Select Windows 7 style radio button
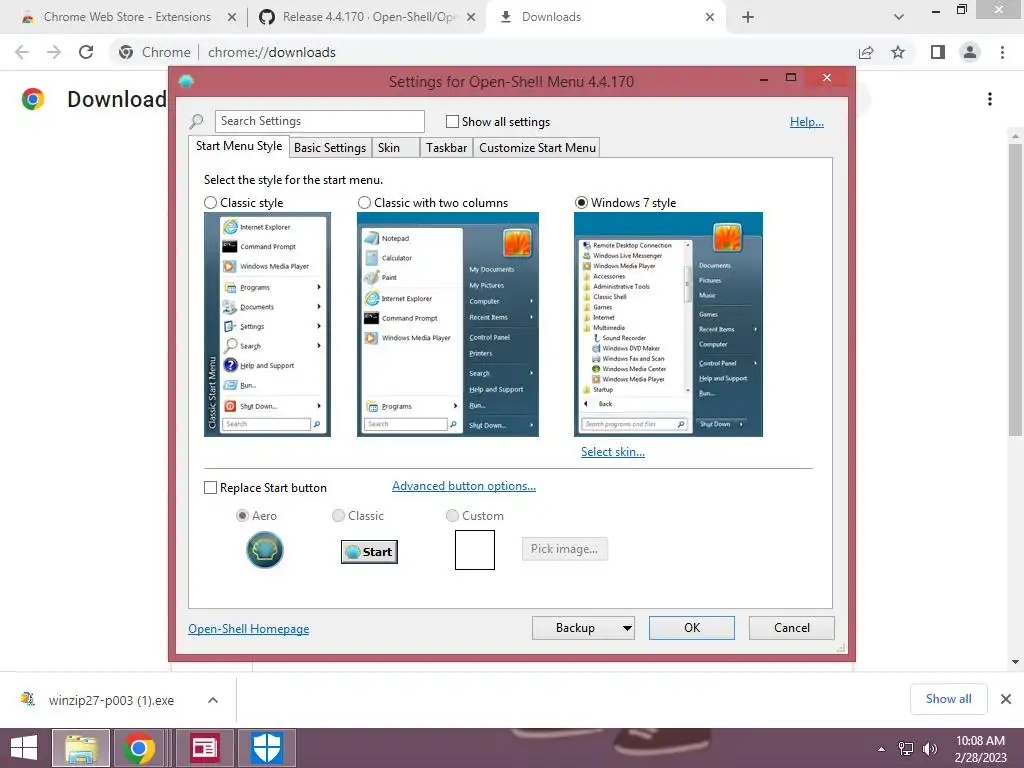 (581, 203)
